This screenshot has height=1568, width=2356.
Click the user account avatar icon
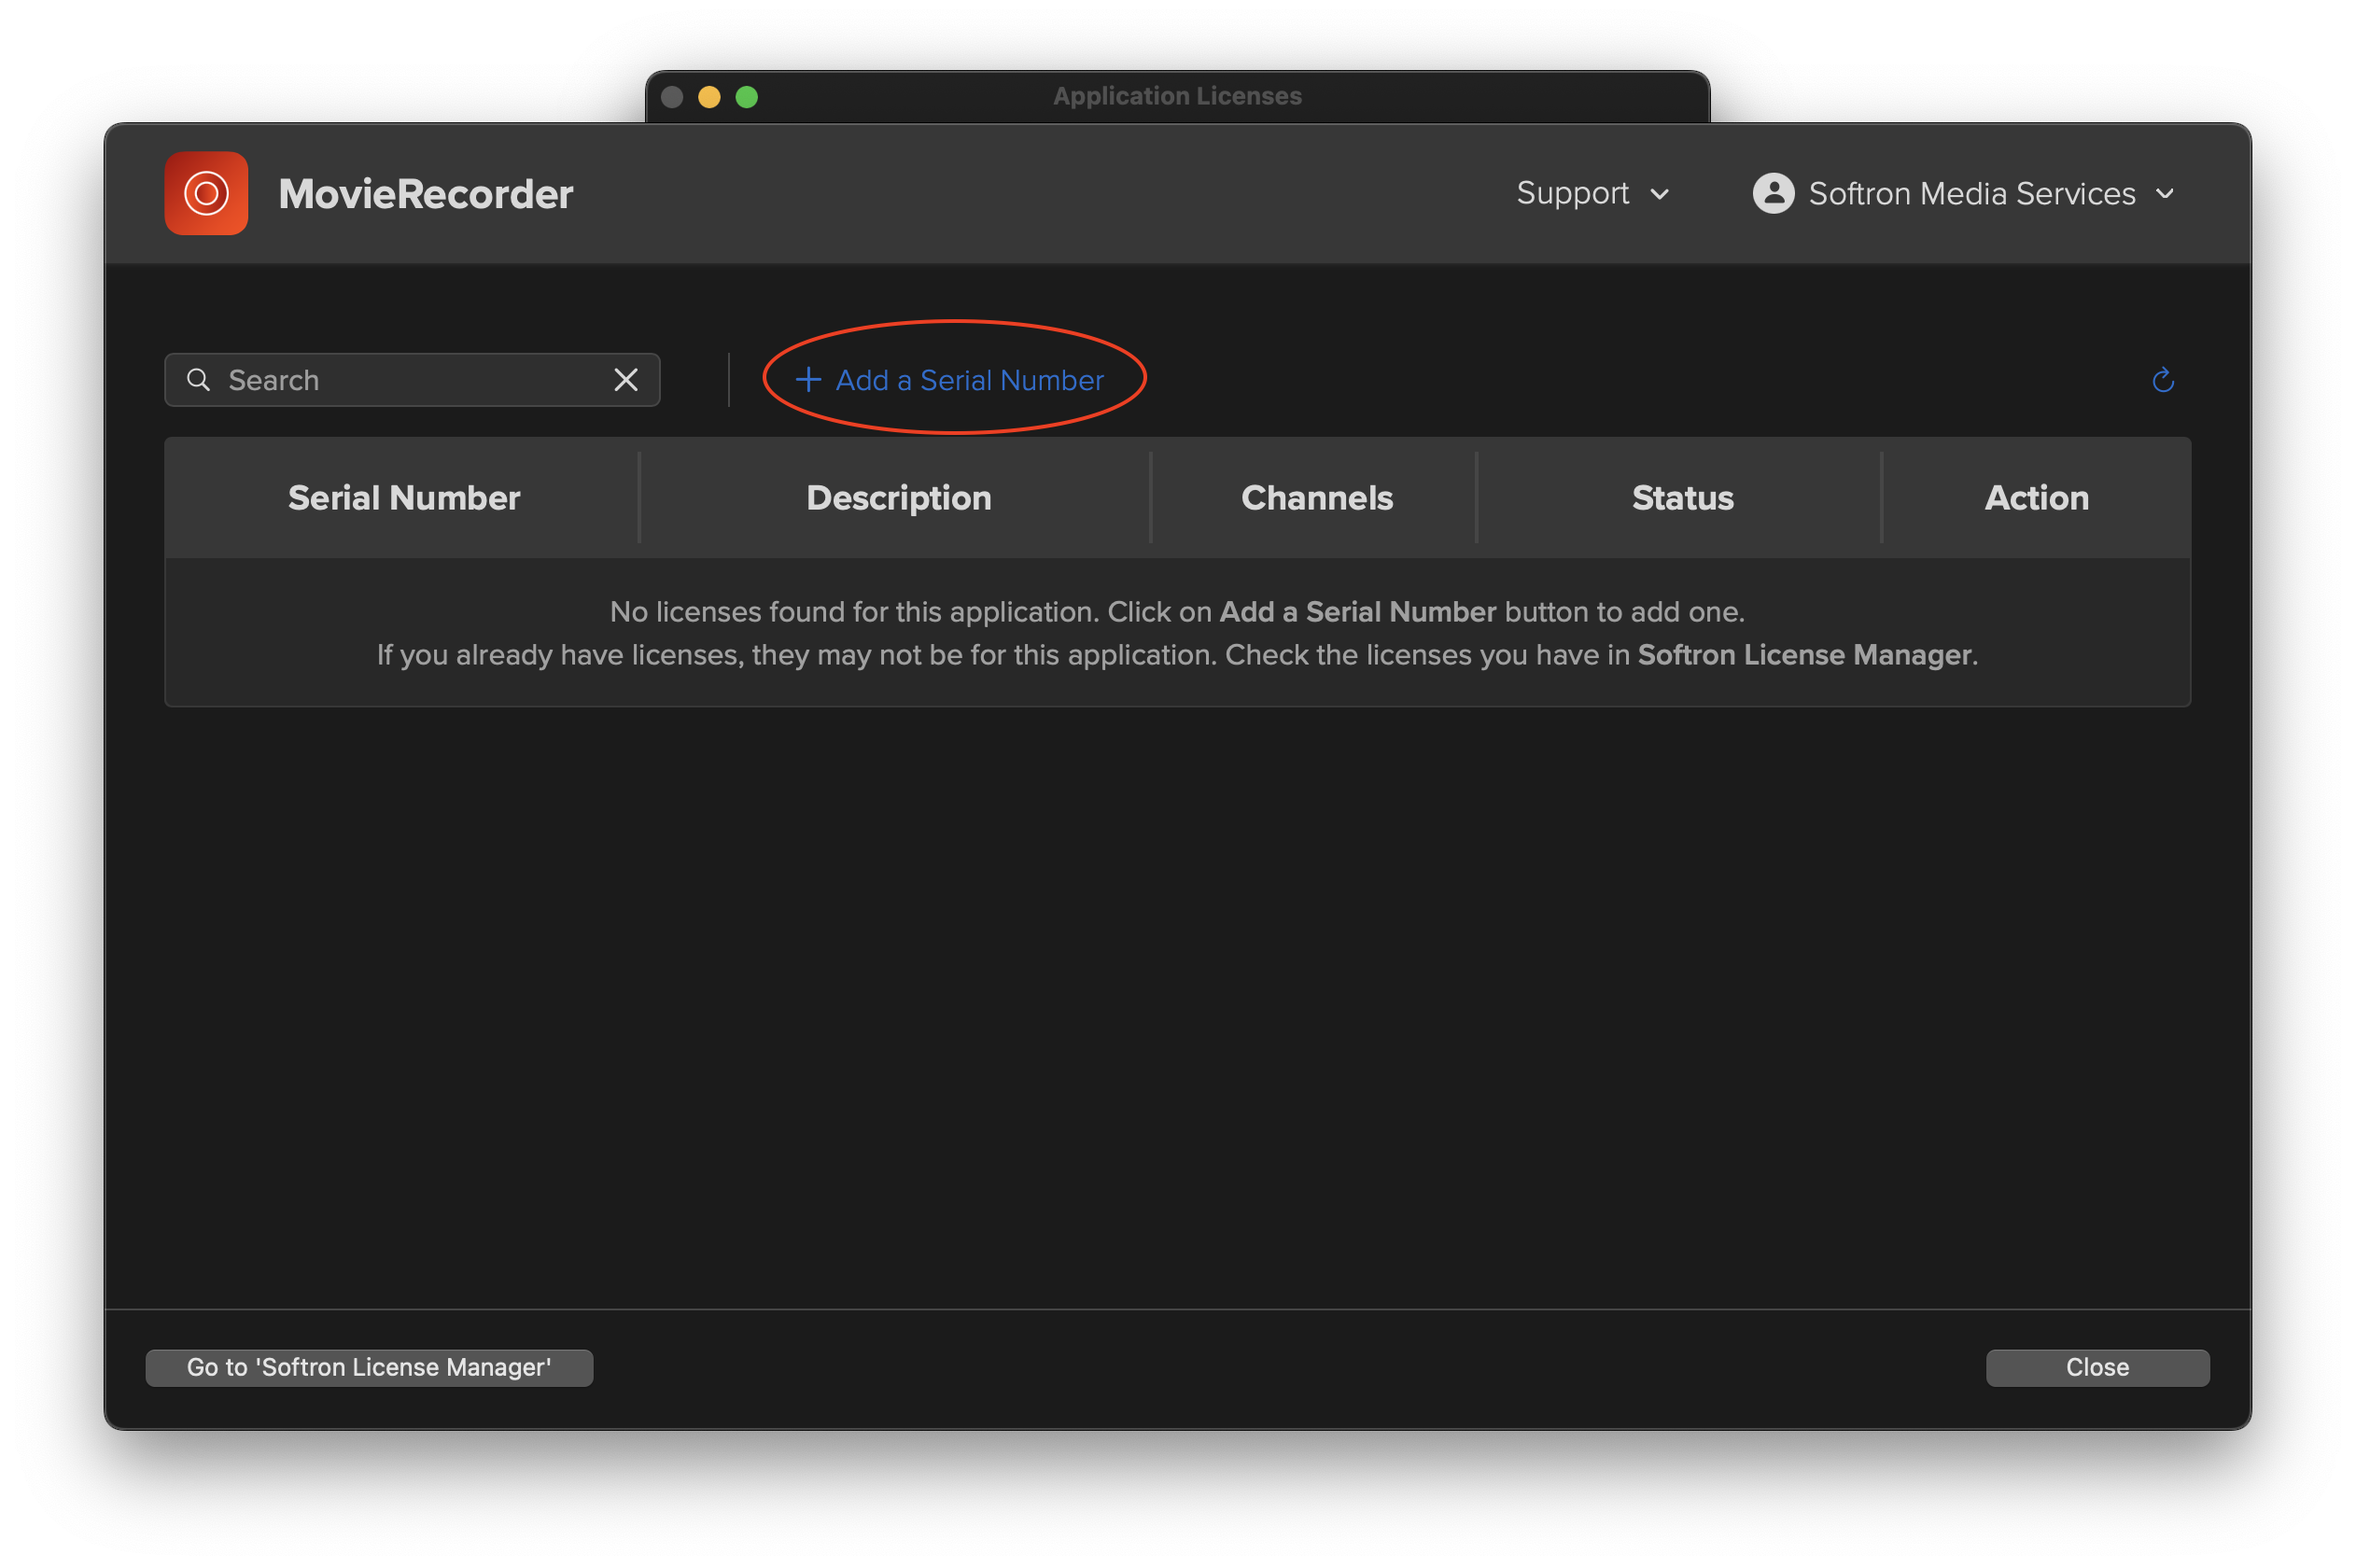(x=1773, y=193)
